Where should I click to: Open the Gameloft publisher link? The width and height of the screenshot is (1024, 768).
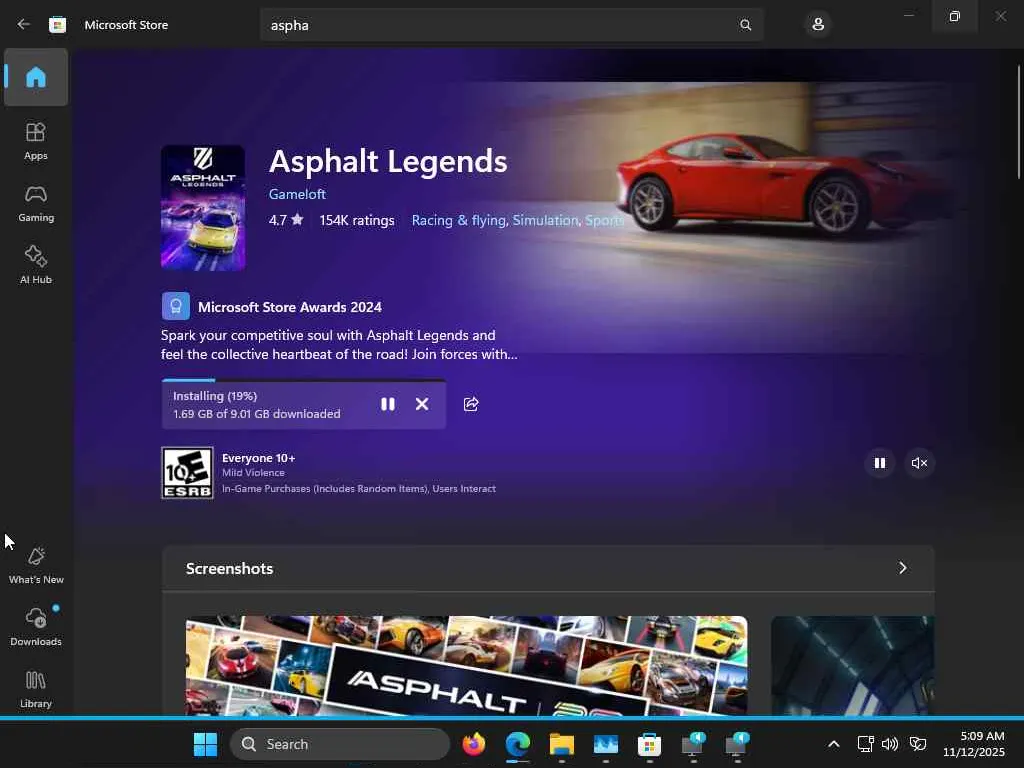tap(297, 194)
